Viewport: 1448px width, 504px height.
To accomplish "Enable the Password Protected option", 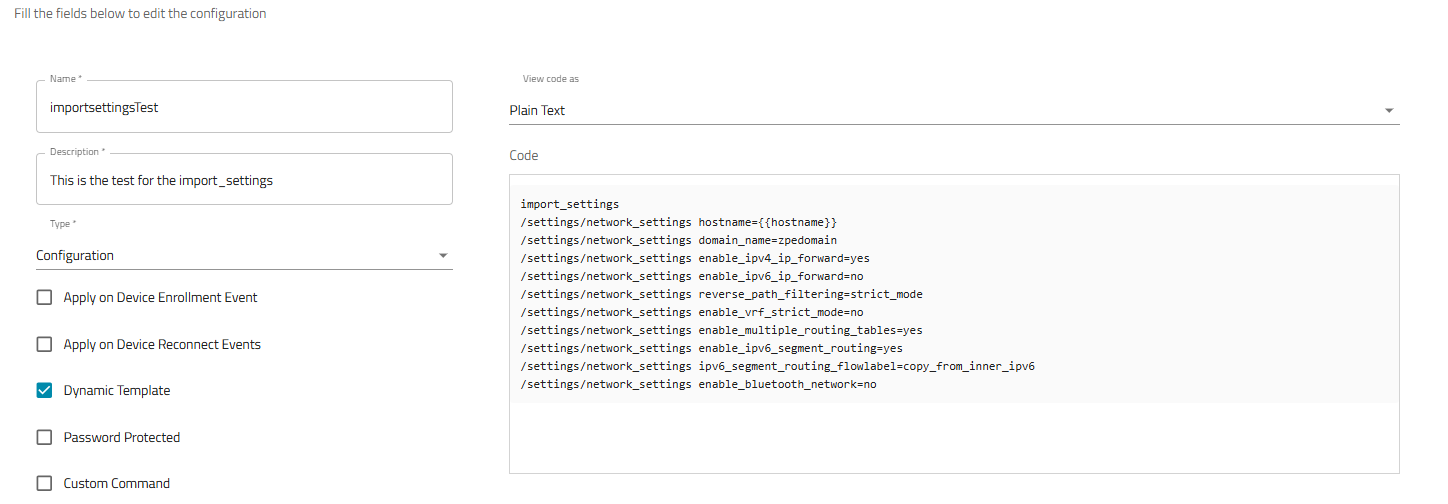I will coord(44,437).
